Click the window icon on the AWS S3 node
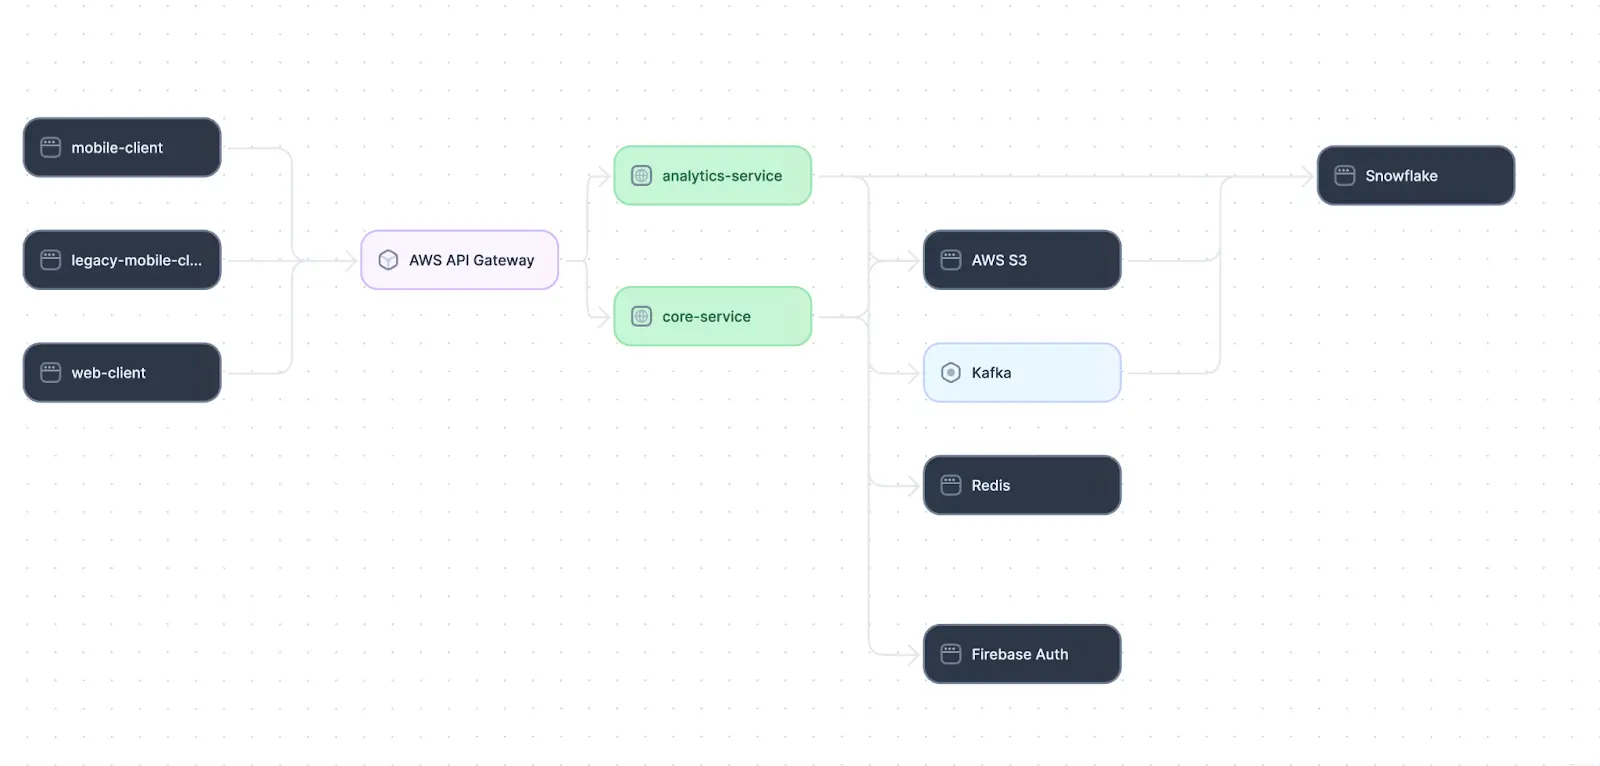Image resolution: width=1600 pixels, height=766 pixels. pyautogui.click(x=951, y=260)
